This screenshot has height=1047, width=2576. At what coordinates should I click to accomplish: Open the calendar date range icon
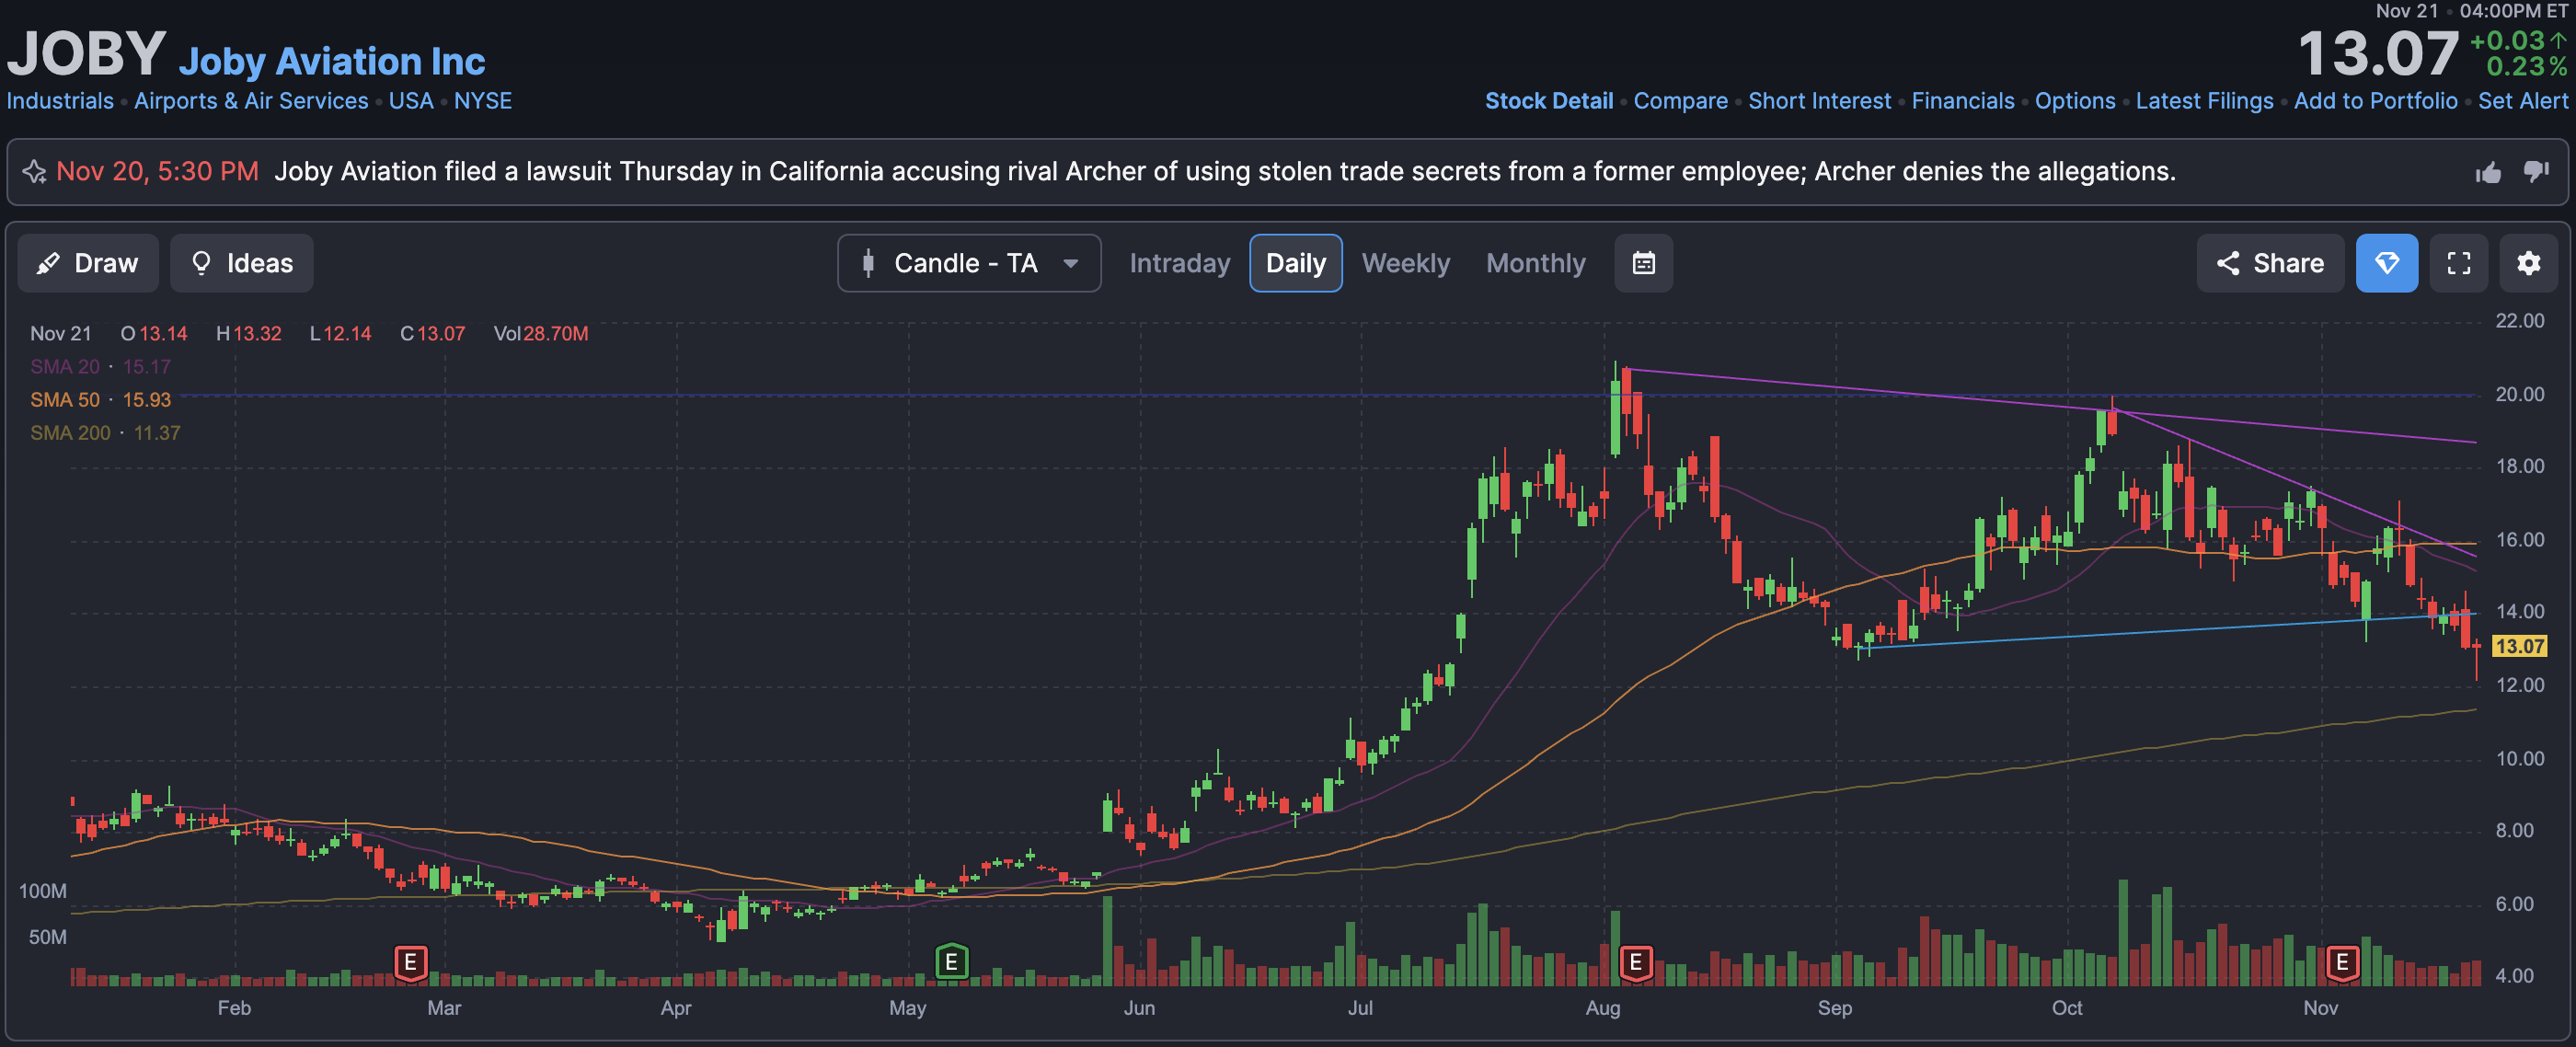click(1643, 263)
